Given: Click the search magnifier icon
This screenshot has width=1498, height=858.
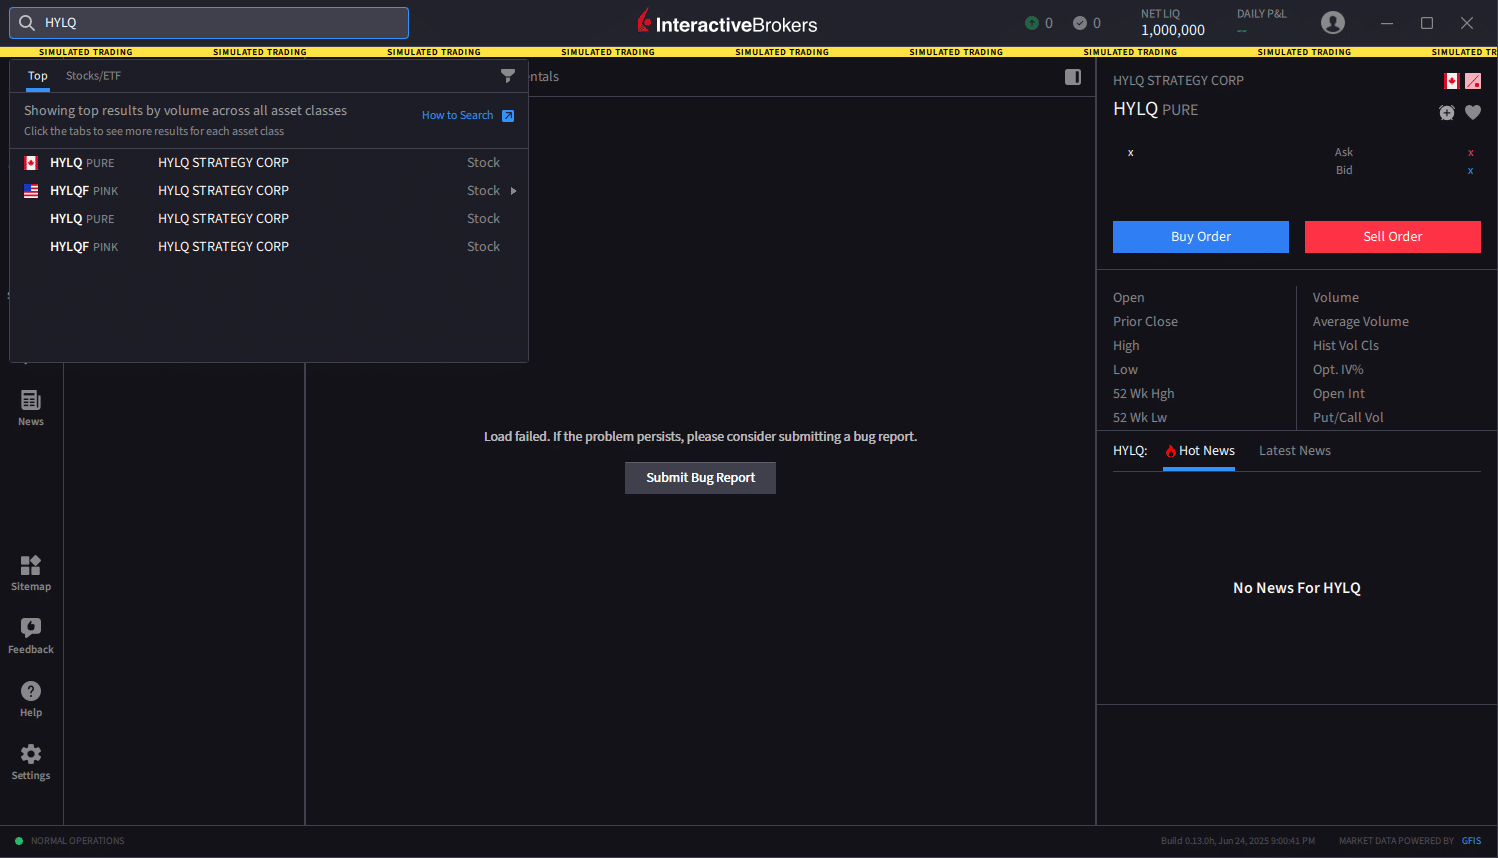Looking at the screenshot, I should (27, 23).
